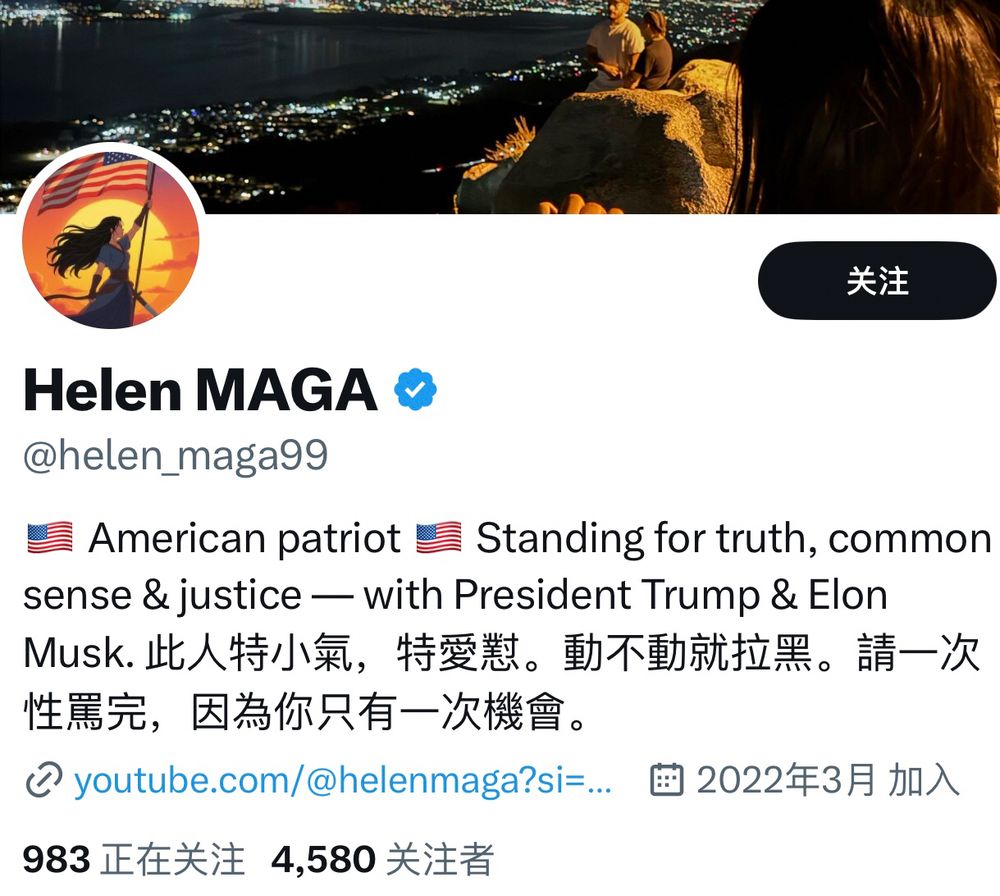Click the Chinese bio line starting 性罵完
The image size is (1000, 896).
pyautogui.click(x=305, y=712)
